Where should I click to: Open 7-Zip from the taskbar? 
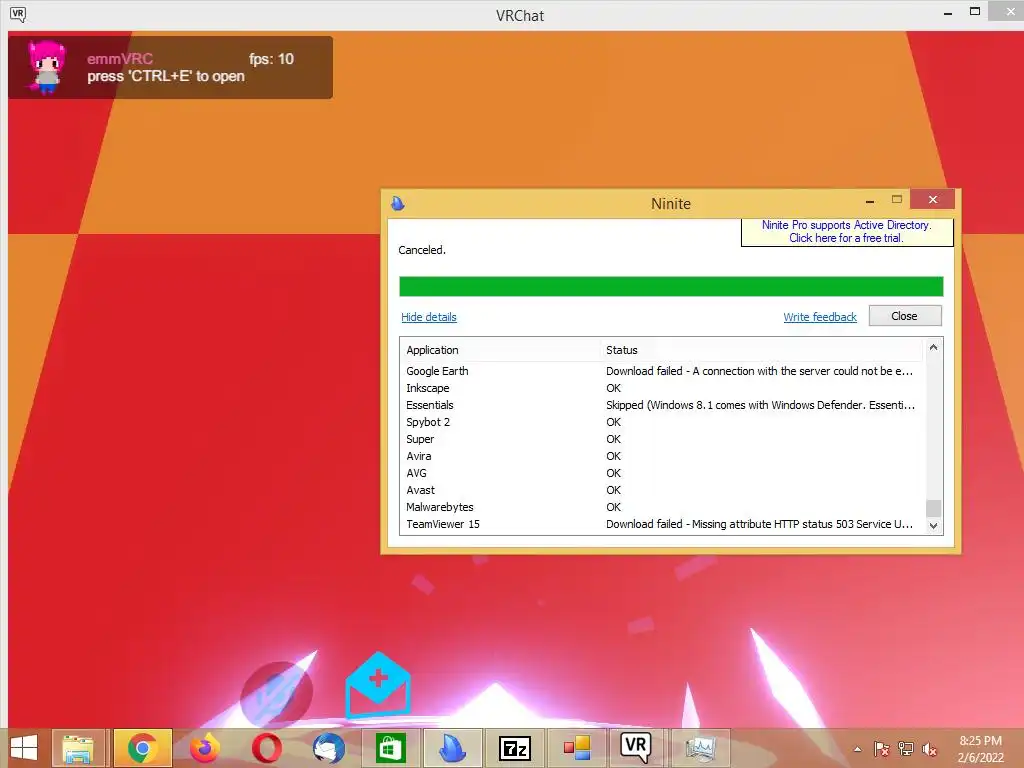click(515, 748)
